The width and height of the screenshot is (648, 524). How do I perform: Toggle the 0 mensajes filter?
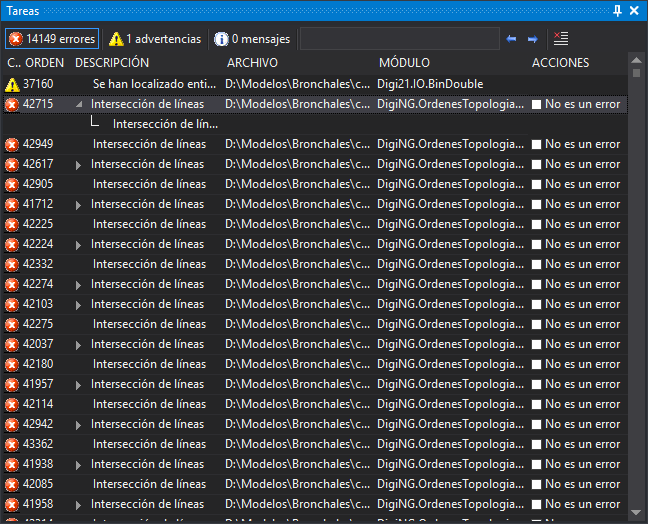pyautogui.click(x=252, y=39)
